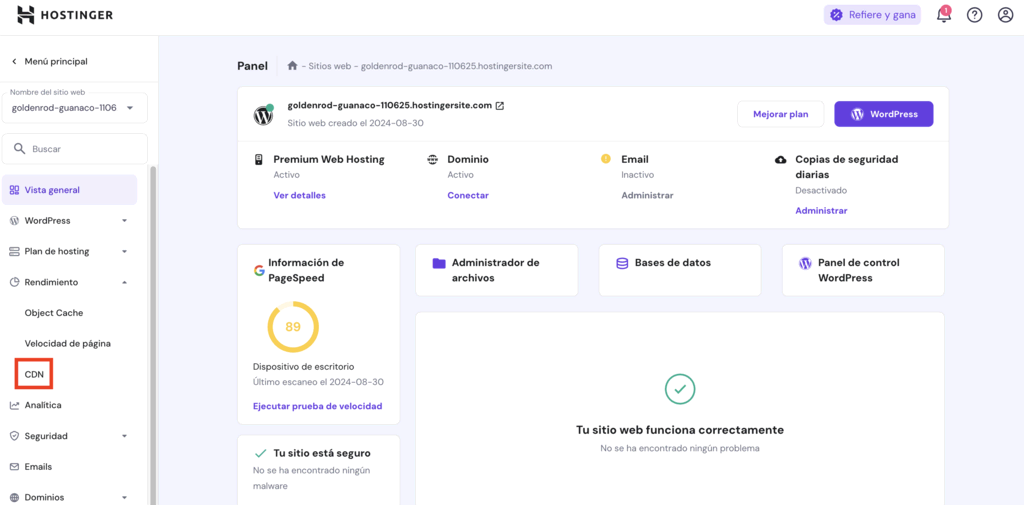Select CDN in the sidebar
Image resolution: width=1024 pixels, height=505 pixels.
[x=34, y=374]
